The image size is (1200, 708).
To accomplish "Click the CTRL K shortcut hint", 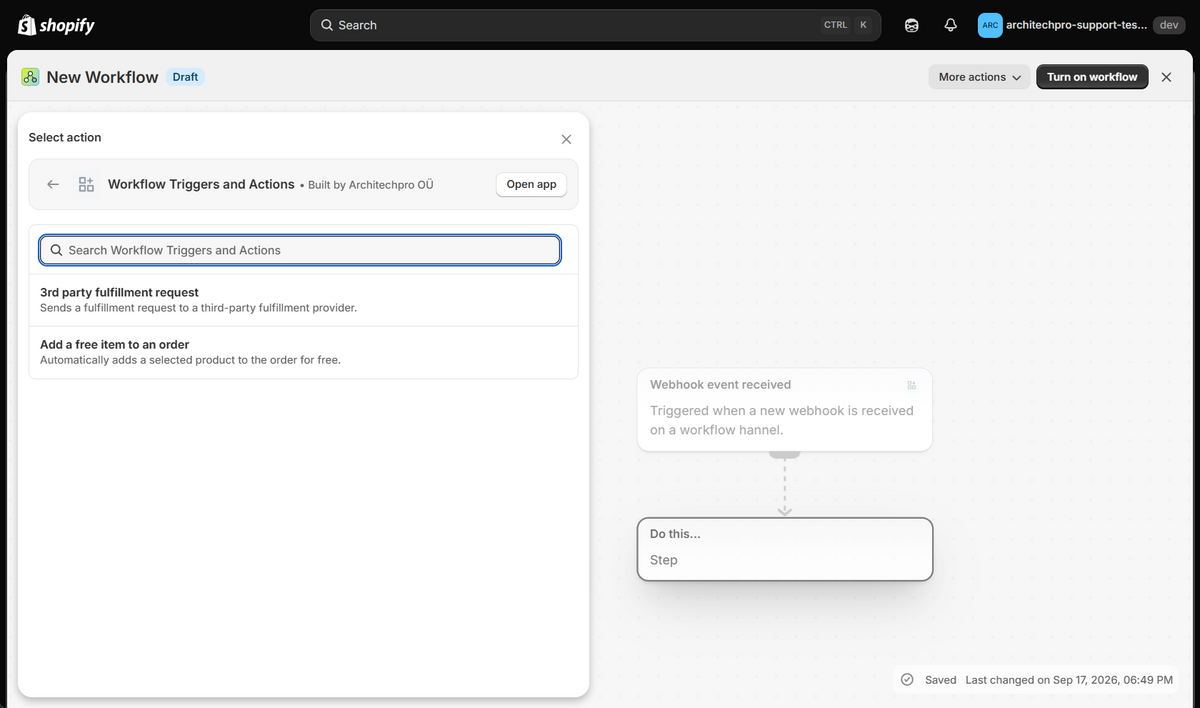I will point(848,25).
